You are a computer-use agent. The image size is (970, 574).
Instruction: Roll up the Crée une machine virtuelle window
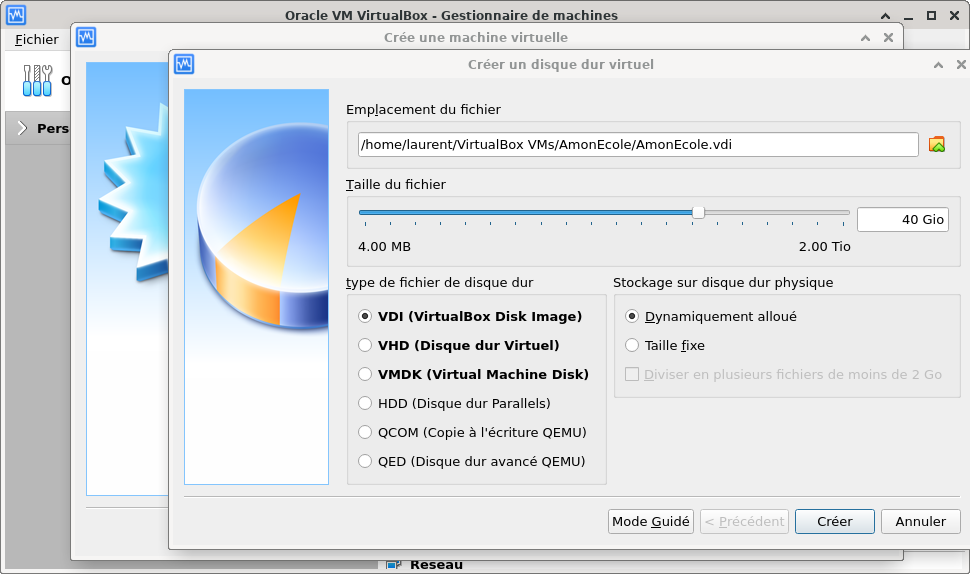click(865, 38)
